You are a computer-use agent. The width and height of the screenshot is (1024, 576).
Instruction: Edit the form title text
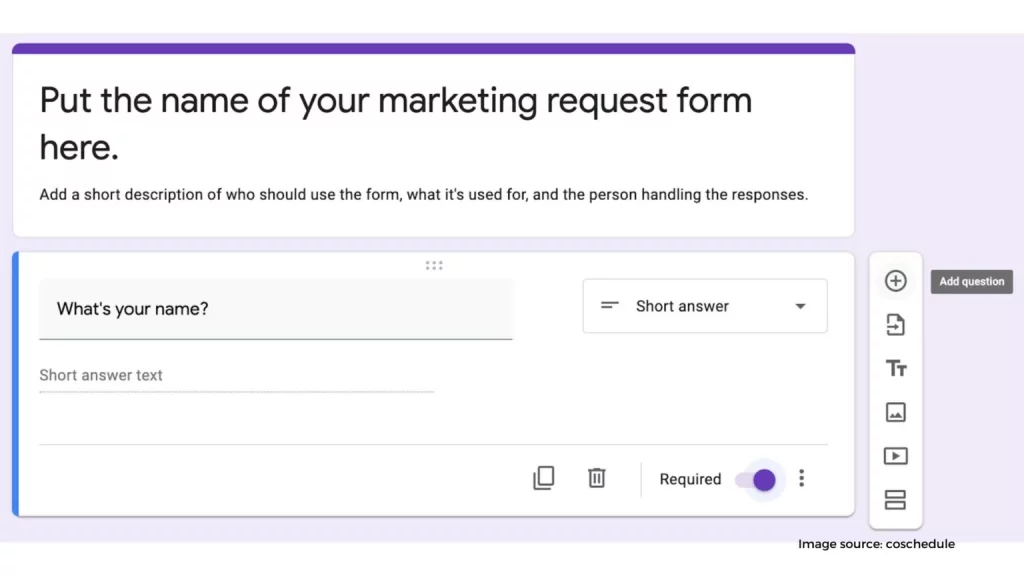click(396, 123)
